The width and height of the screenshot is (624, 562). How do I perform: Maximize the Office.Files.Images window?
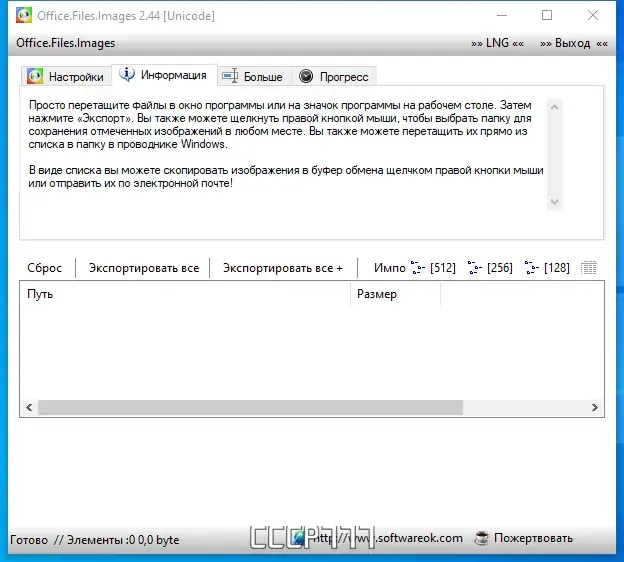tap(547, 16)
